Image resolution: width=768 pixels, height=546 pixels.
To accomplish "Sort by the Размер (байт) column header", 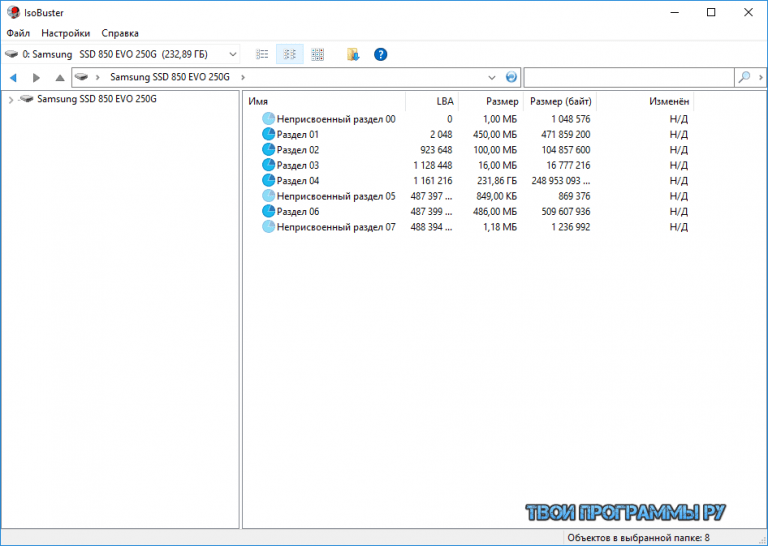I will (560, 101).
